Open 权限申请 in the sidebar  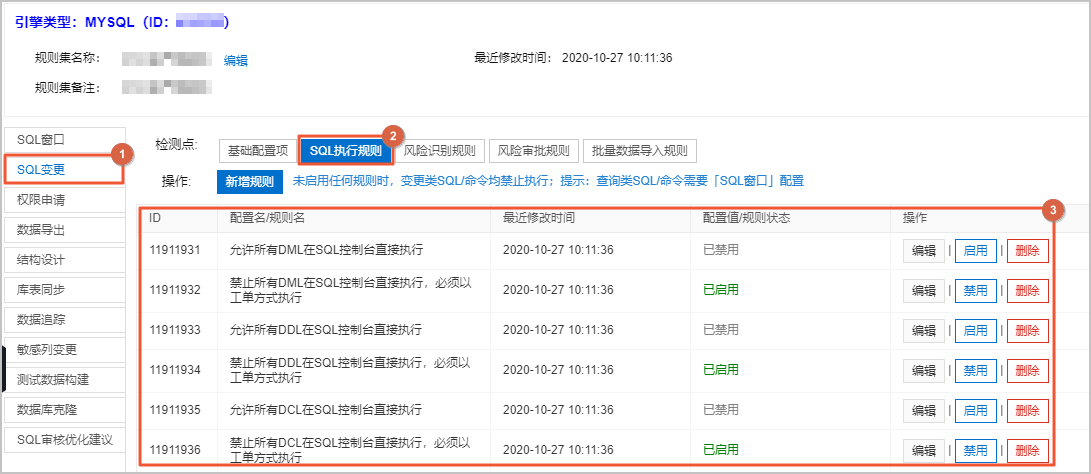(65, 200)
